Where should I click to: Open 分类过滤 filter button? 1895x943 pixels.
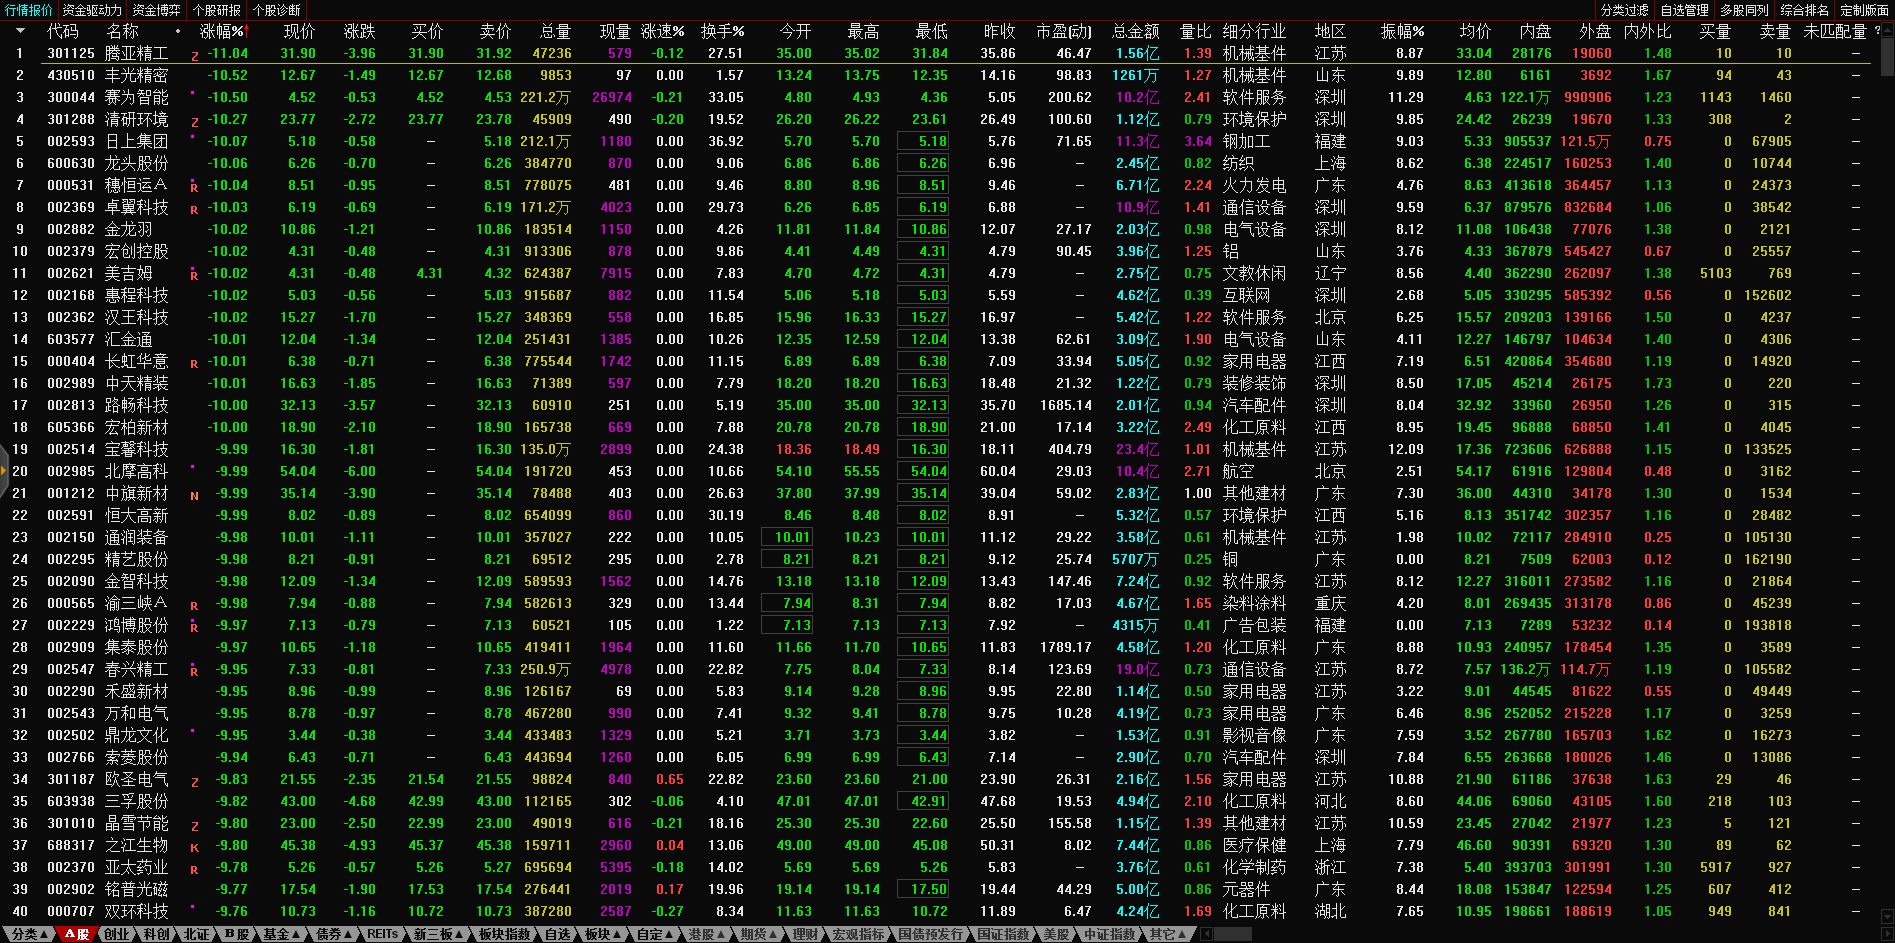tap(1624, 10)
